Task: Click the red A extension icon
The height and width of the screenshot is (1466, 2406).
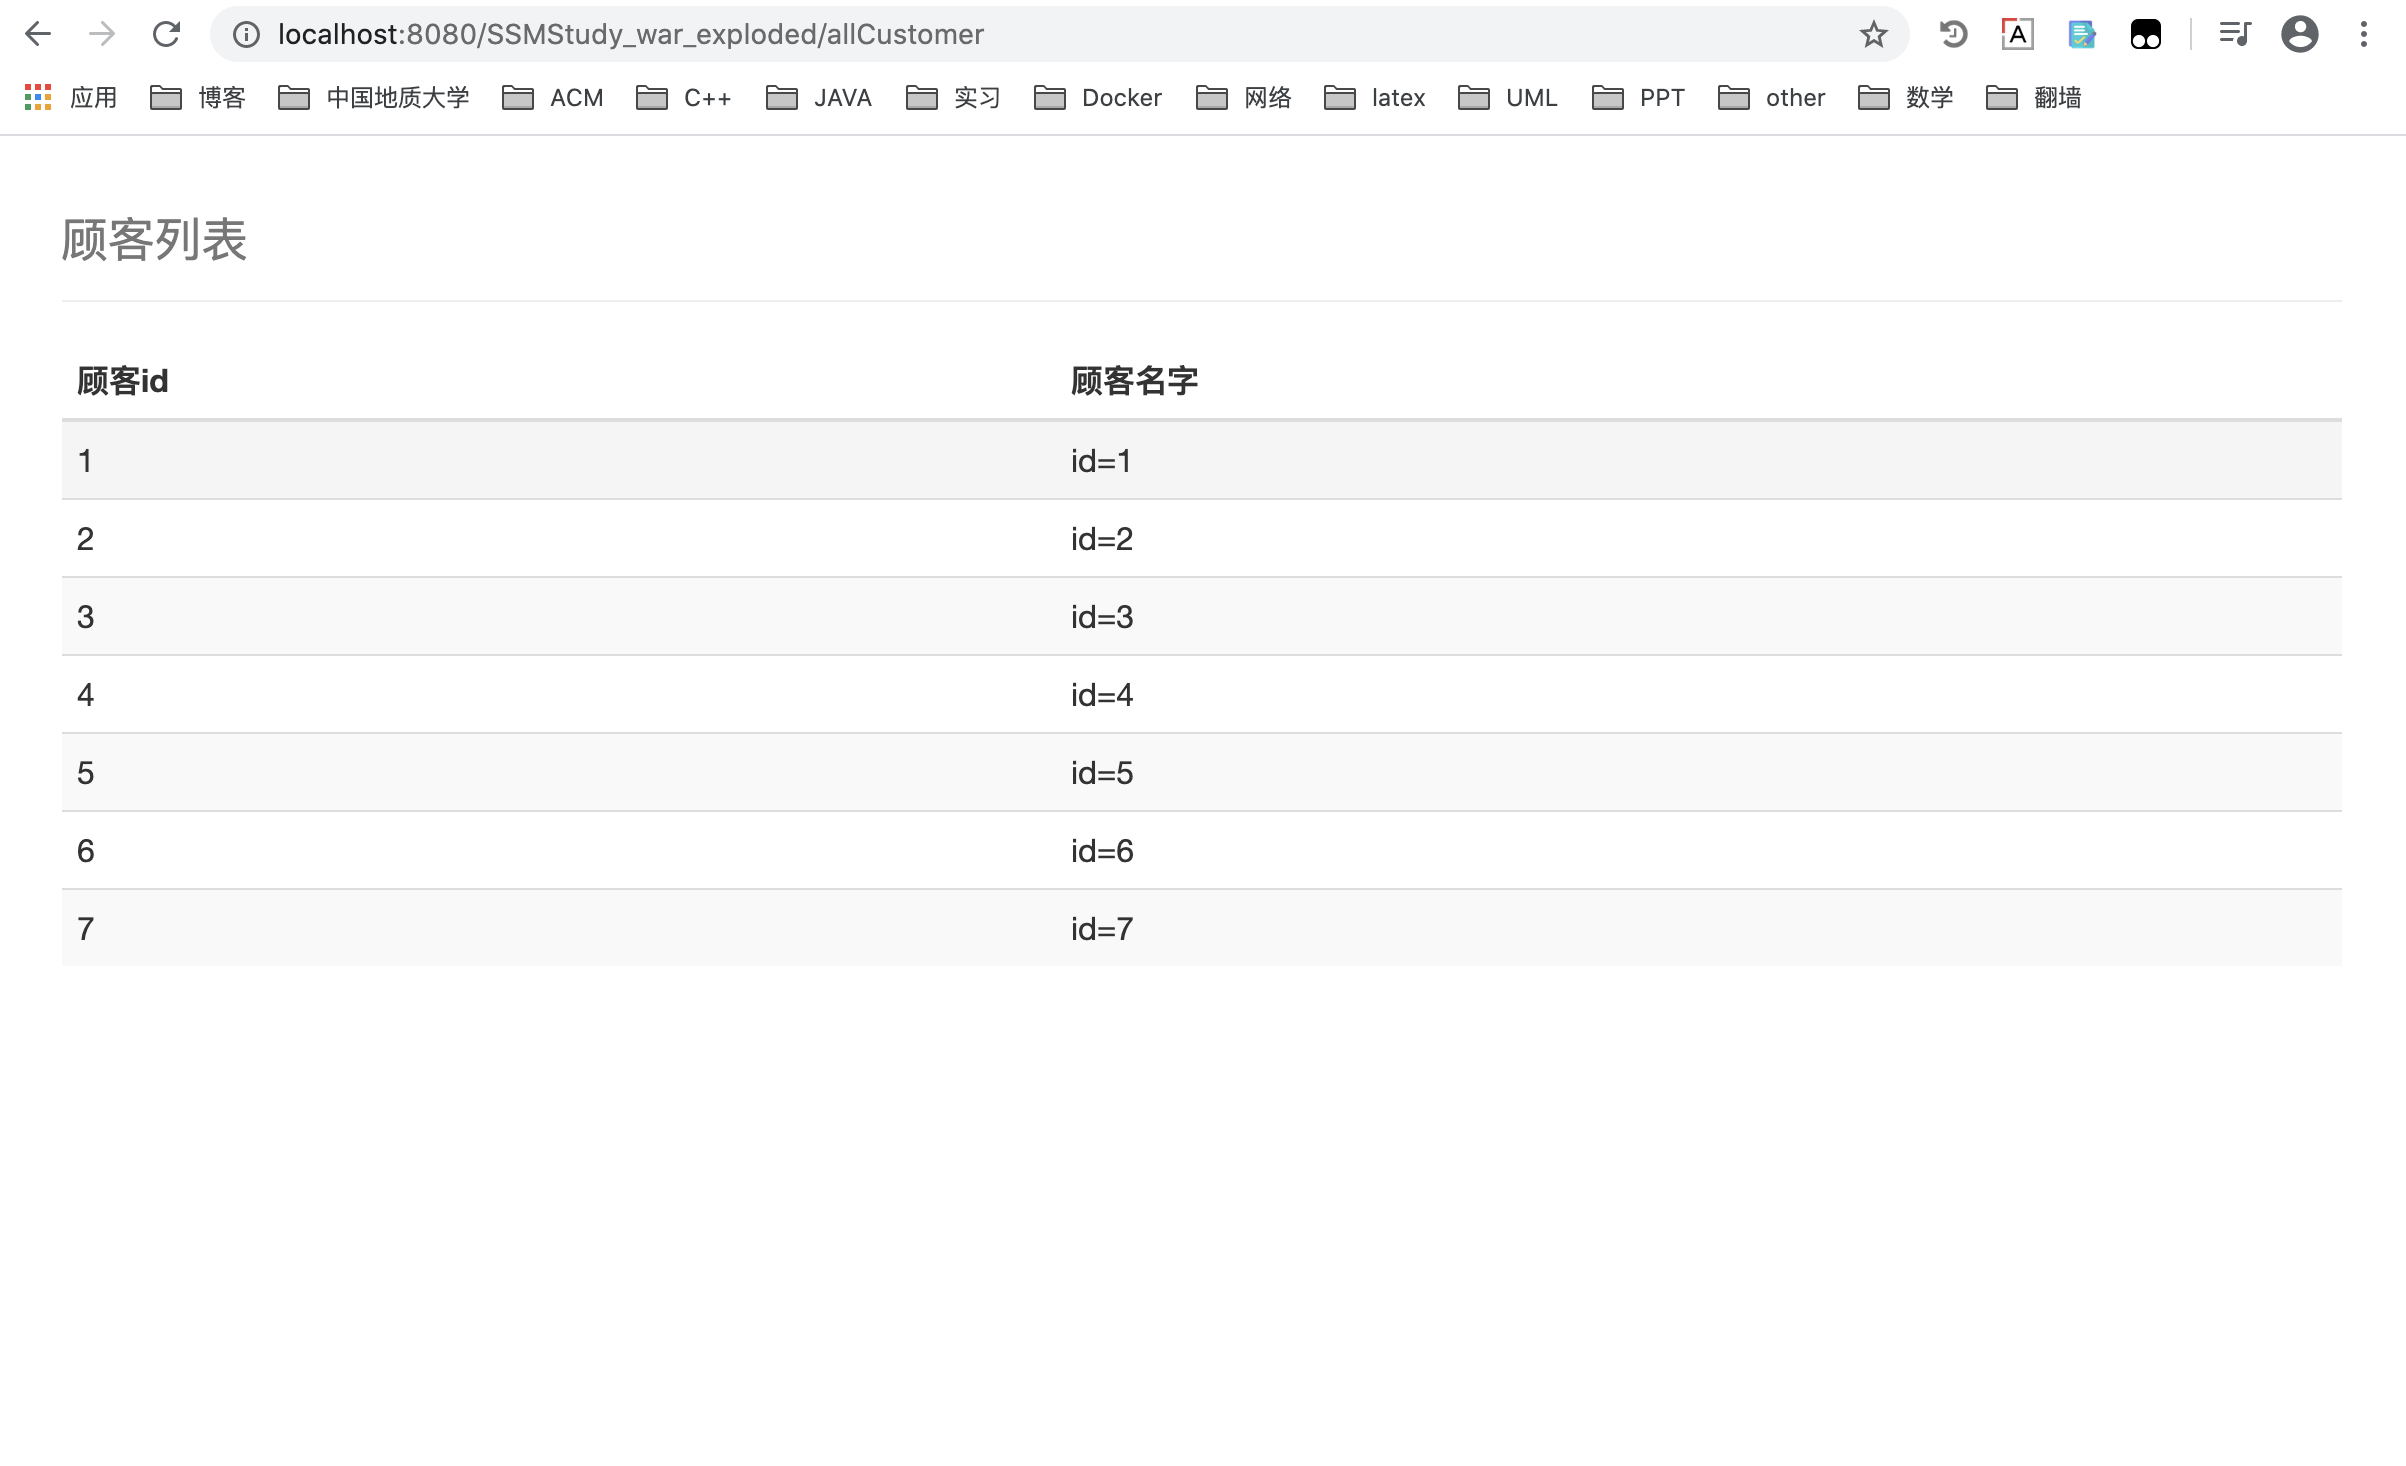Action: coord(2017,35)
